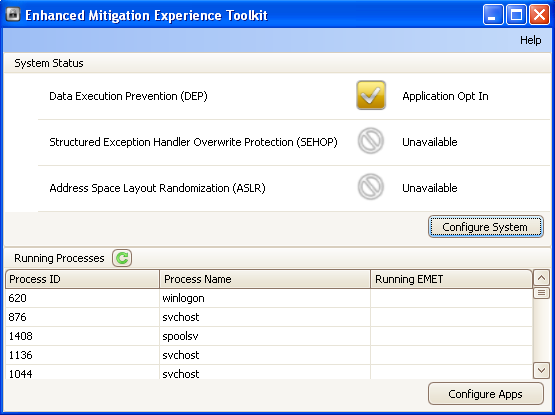The image size is (555, 415).
Task: Select the process with ID 1136
Action: (269, 355)
